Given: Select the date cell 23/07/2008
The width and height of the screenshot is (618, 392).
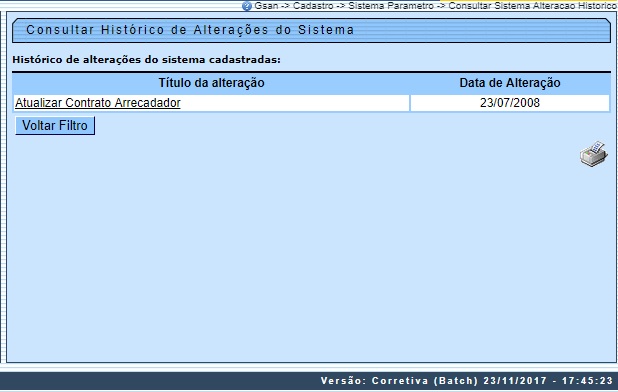Looking at the screenshot, I should pos(510,103).
